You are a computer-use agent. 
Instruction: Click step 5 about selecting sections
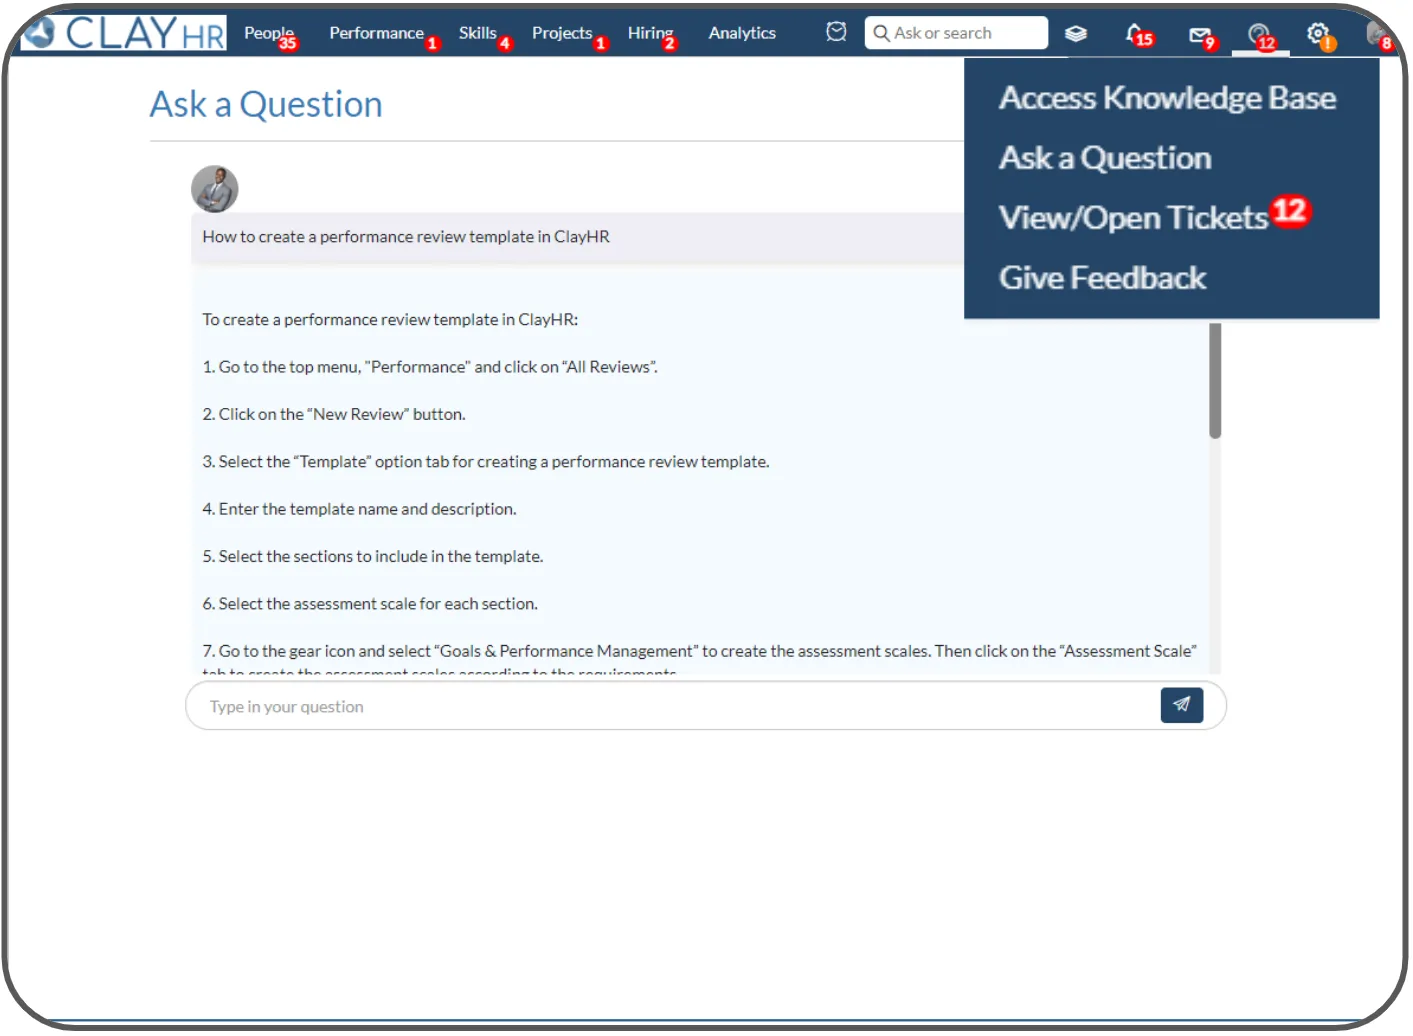click(373, 556)
